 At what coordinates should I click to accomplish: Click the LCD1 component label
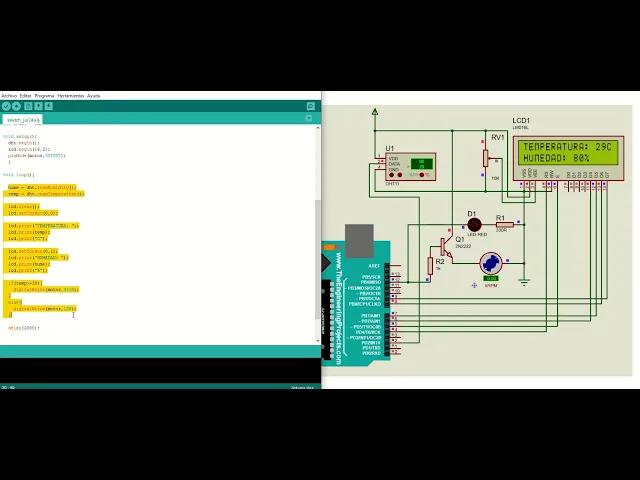tap(521, 120)
